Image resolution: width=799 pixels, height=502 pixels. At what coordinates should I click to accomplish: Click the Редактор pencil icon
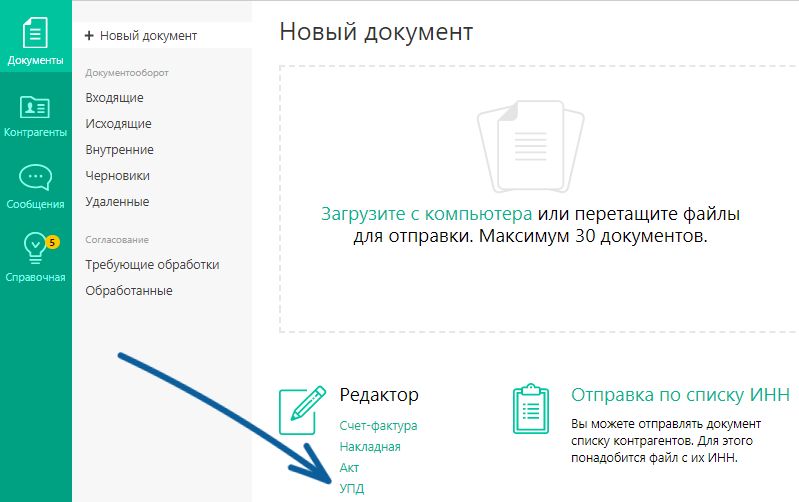[302, 410]
